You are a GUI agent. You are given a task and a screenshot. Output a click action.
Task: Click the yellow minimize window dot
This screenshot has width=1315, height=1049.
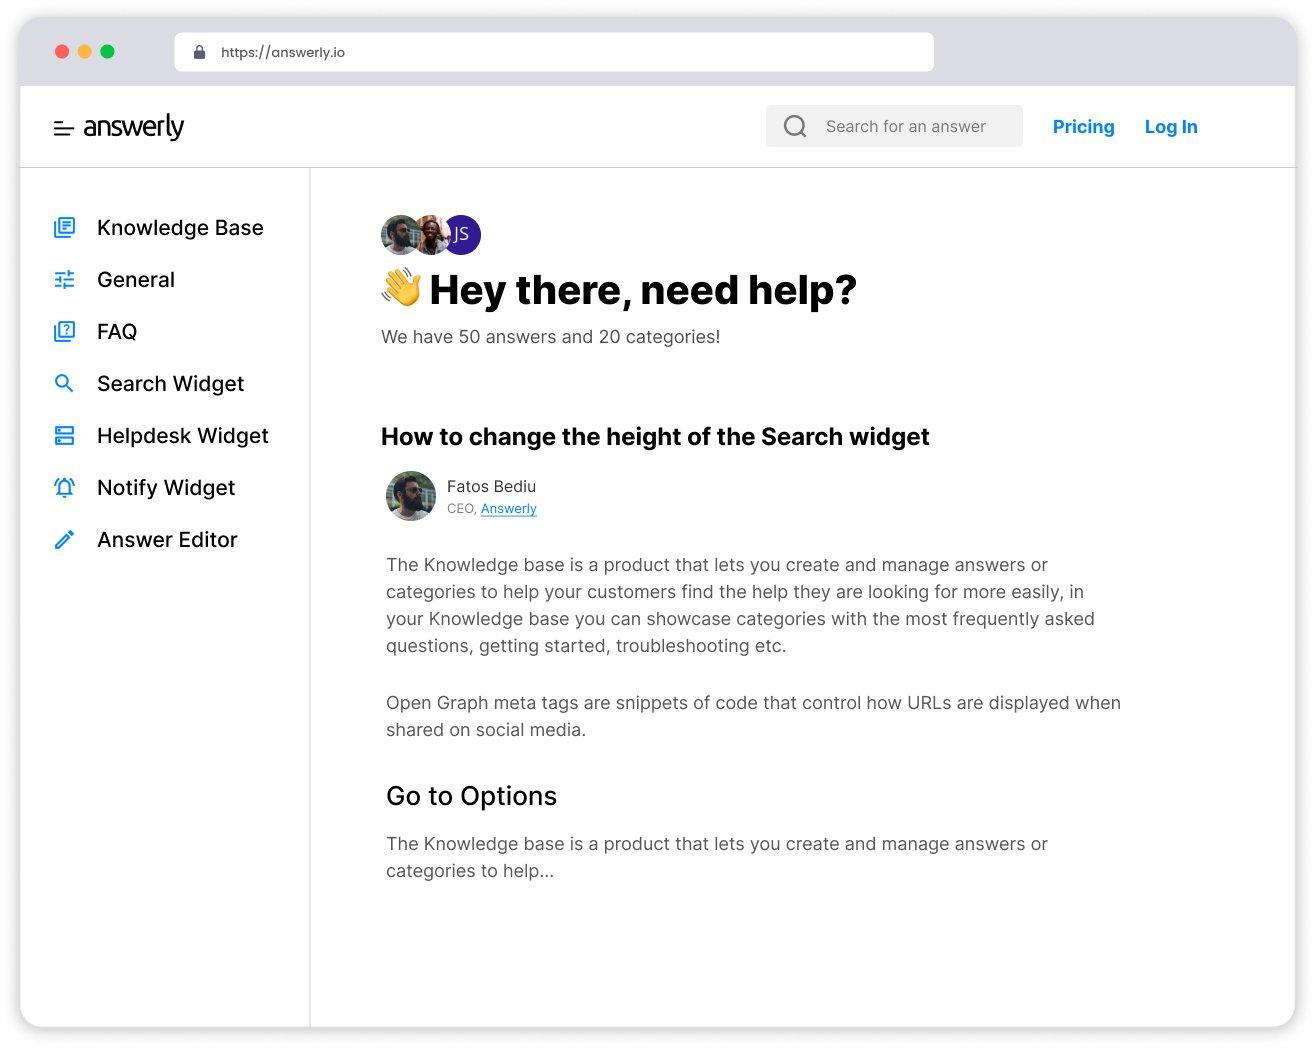click(x=85, y=52)
